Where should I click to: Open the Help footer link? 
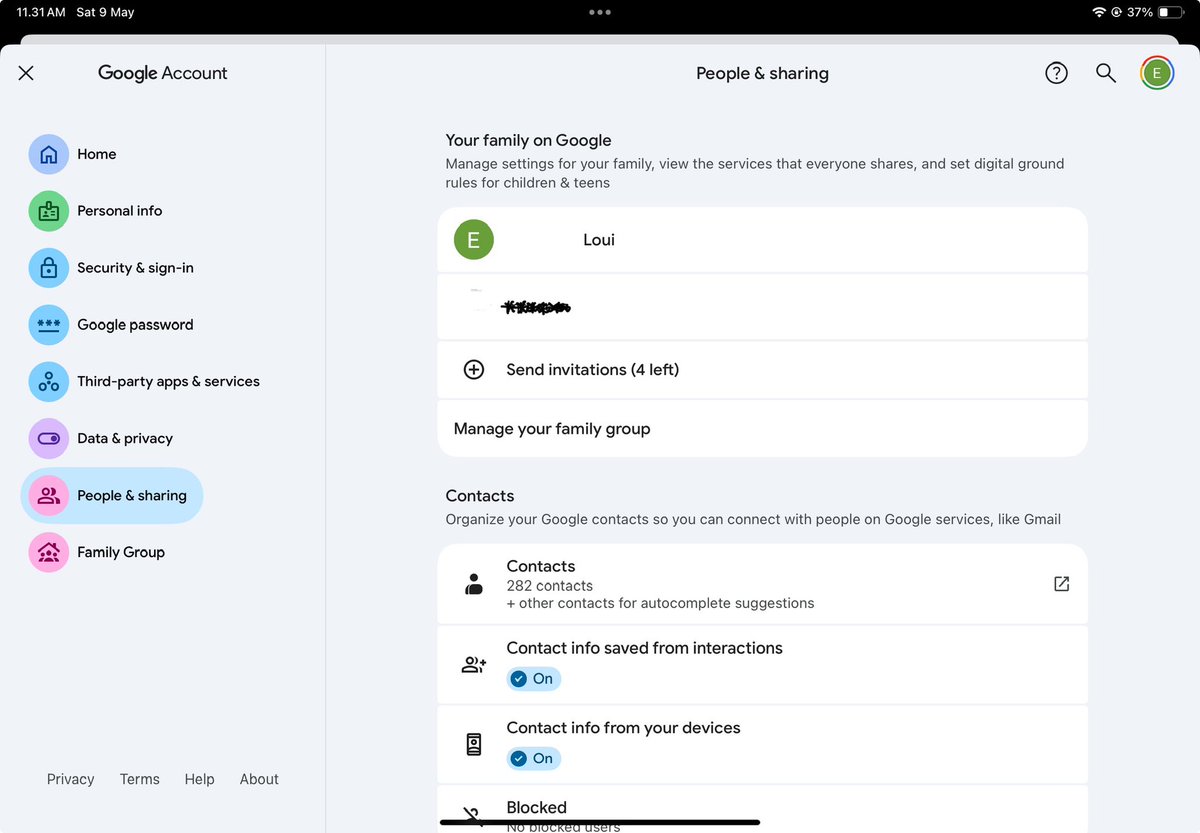[x=199, y=779]
